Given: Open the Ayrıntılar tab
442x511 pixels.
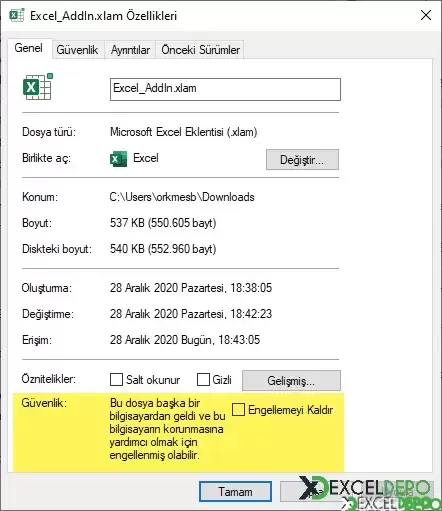Looking at the screenshot, I should click(x=130, y=50).
